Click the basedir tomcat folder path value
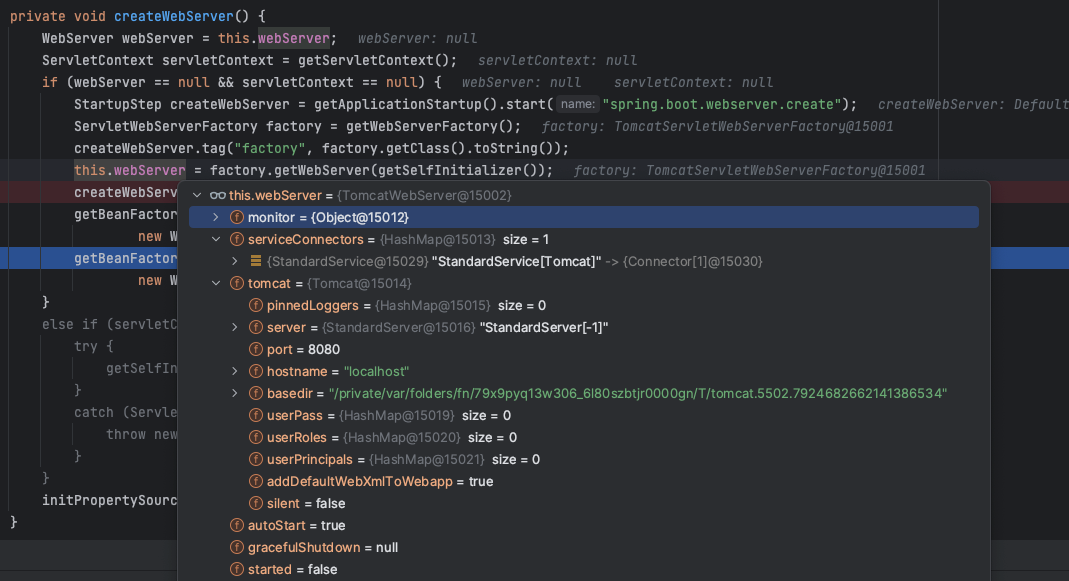This screenshot has width=1069, height=581. click(637, 393)
